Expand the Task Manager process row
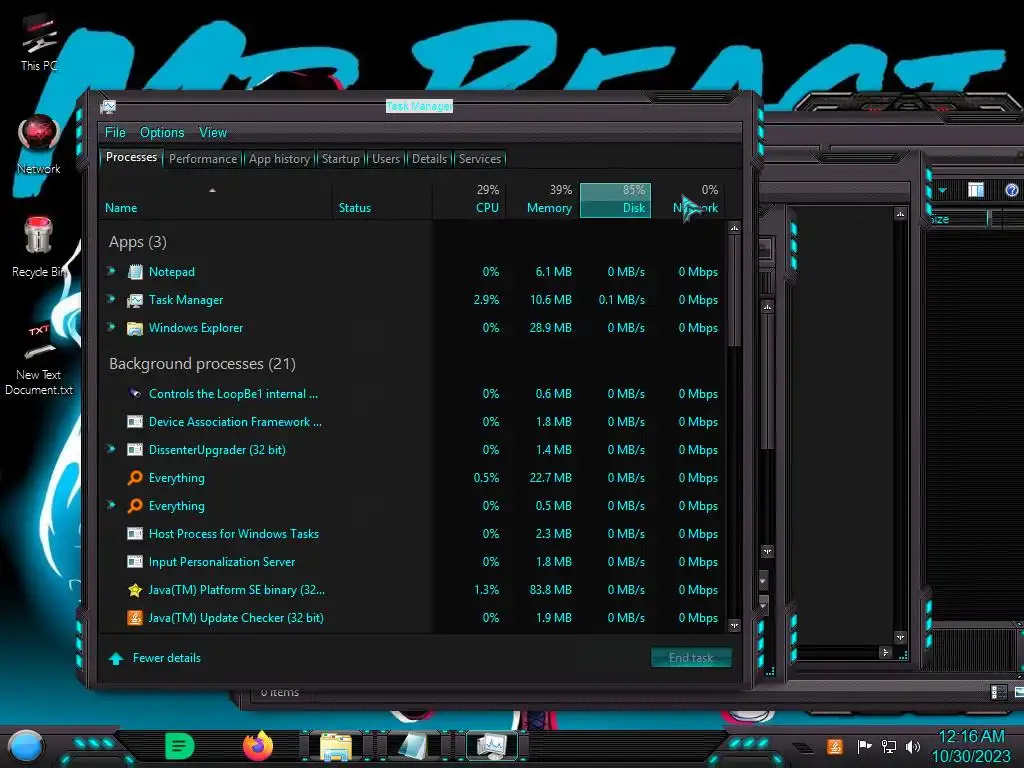This screenshot has height=768, width=1024. 112,299
